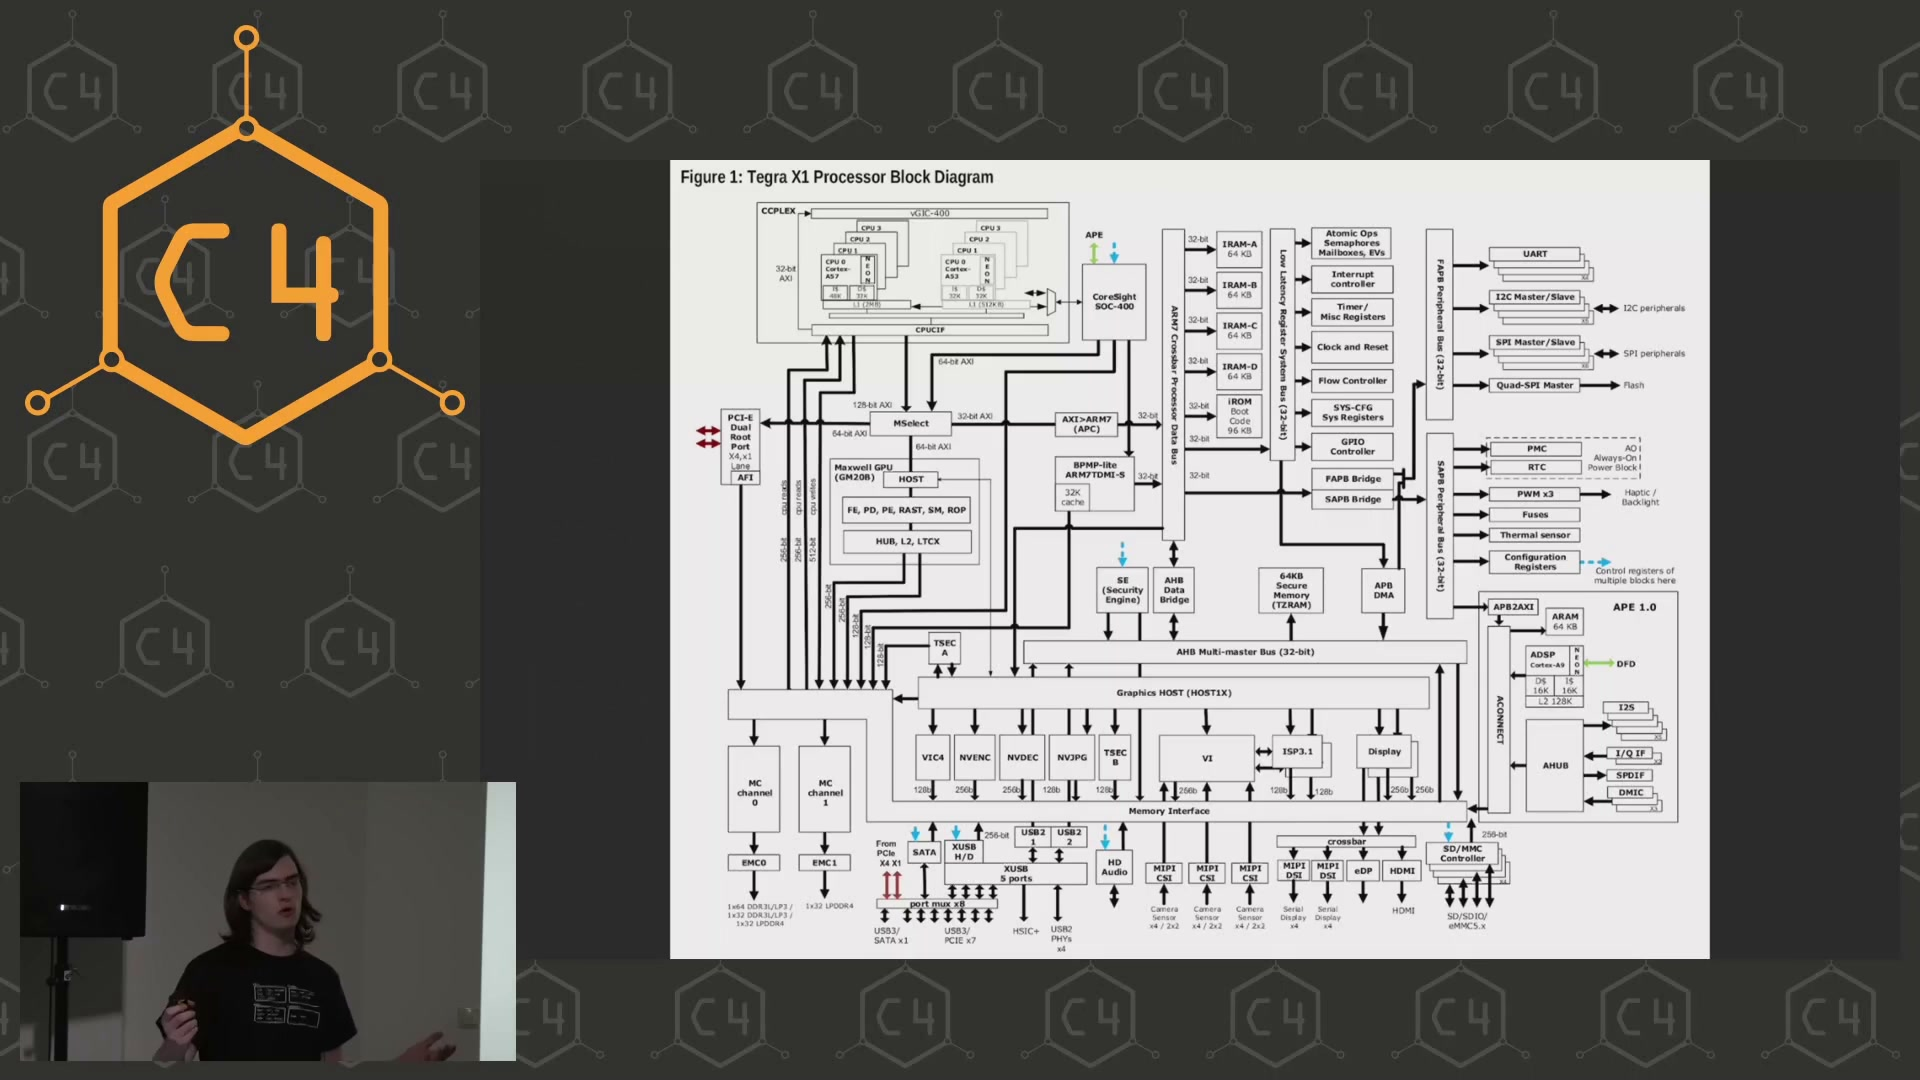1920x1080 pixels.
Task: Select the MC channel 1 block
Action: point(825,789)
